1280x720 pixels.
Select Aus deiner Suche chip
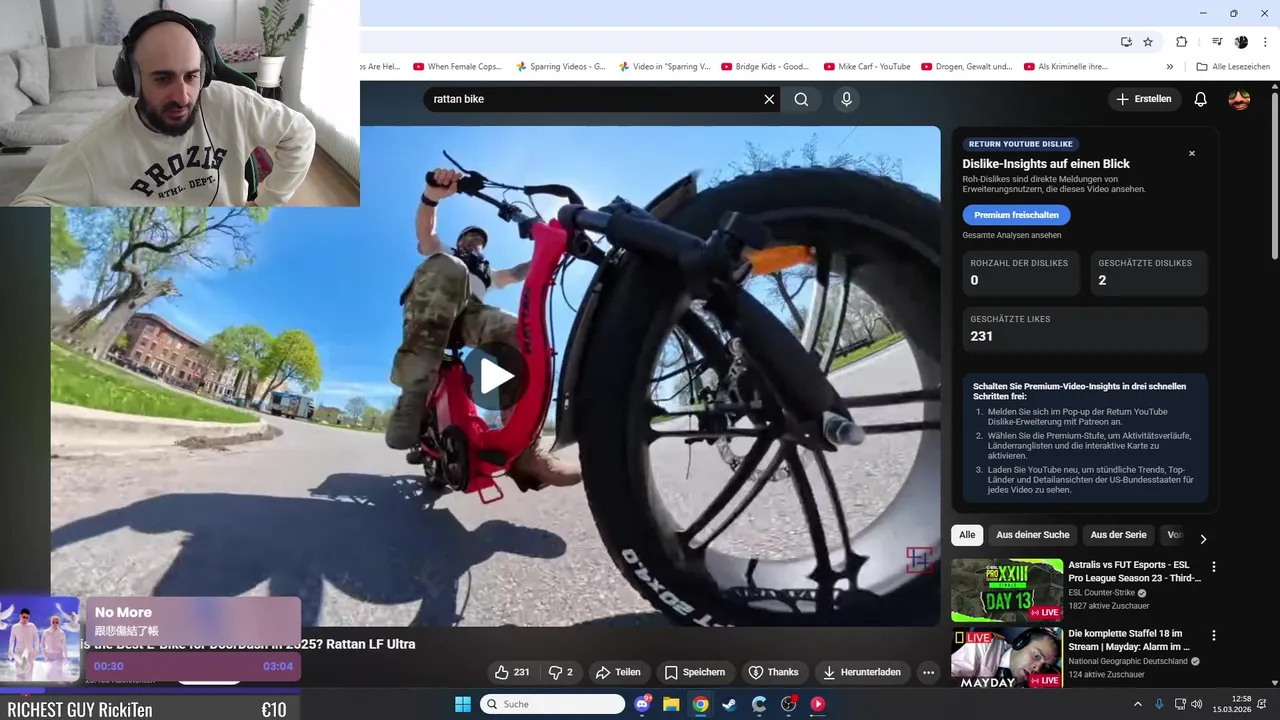(x=1033, y=535)
